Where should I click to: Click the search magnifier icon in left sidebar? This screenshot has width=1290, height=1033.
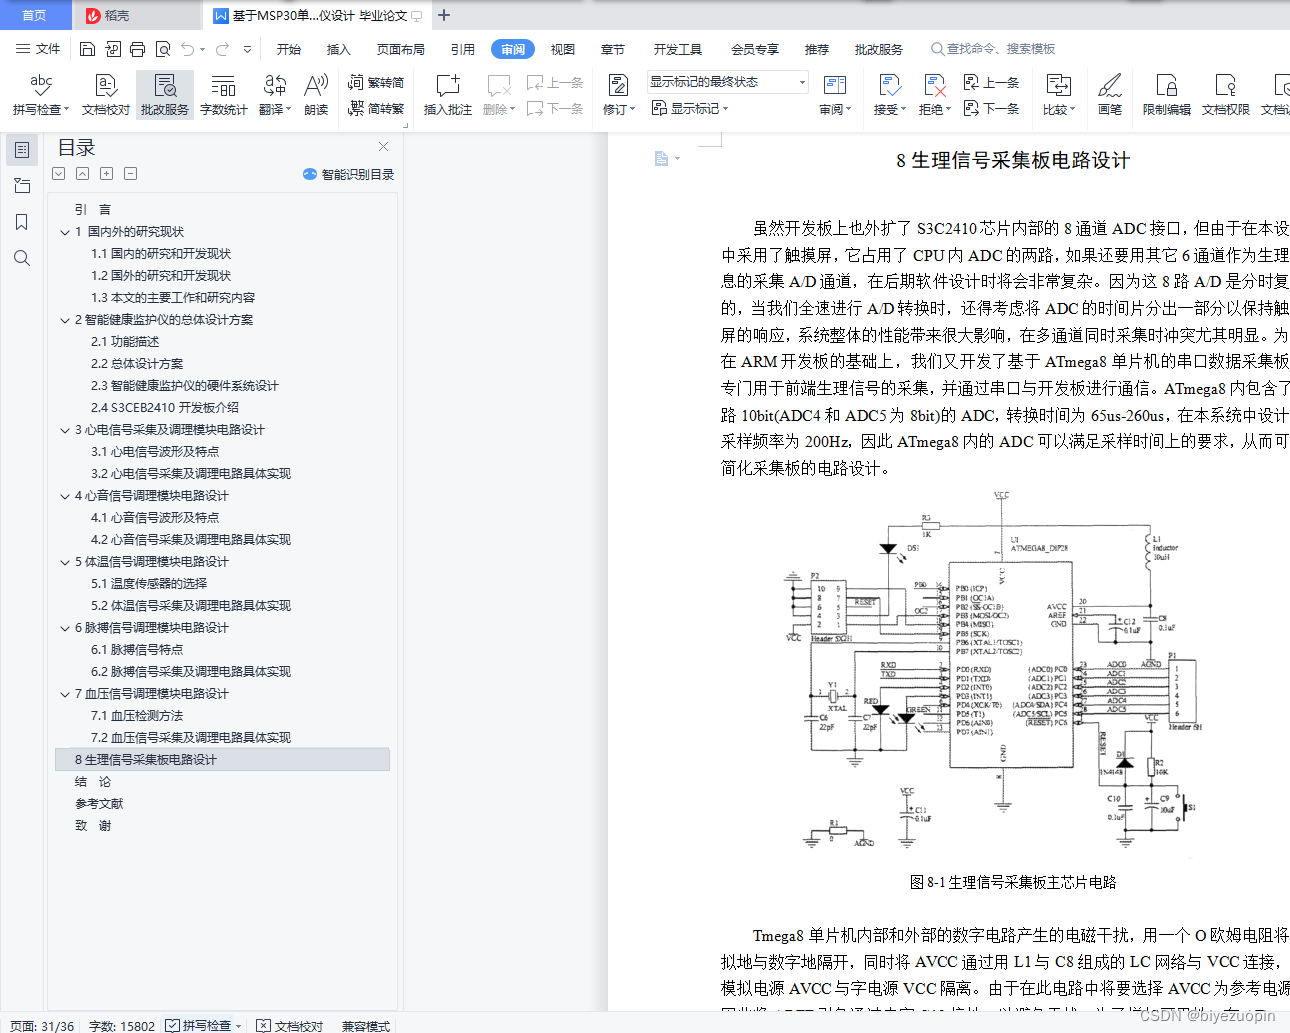point(22,258)
